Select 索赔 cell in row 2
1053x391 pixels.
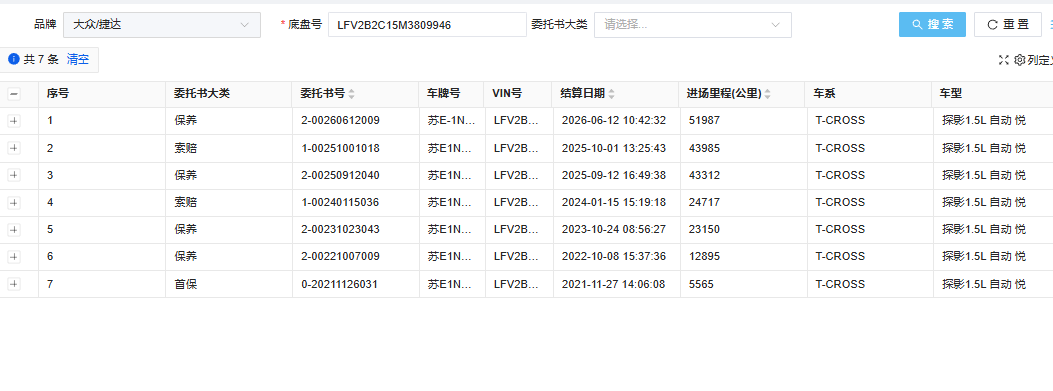pyautogui.click(x=186, y=148)
